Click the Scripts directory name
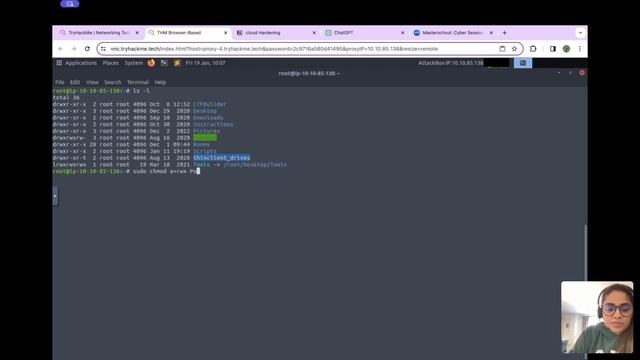Image resolution: width=640 pixels, height=360 pixels. tap(205, 151)
